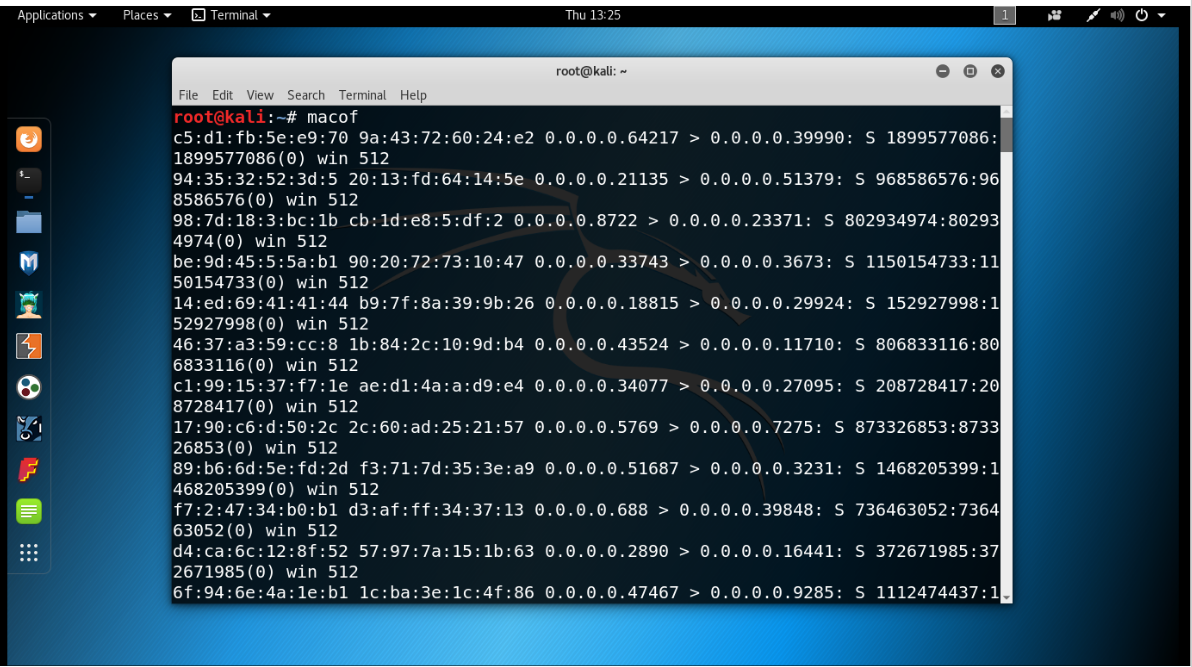1192x667 pixels.
Task: Click MAC address 17:90:c6:d:50:2c
Action: [x=255, y=427]
